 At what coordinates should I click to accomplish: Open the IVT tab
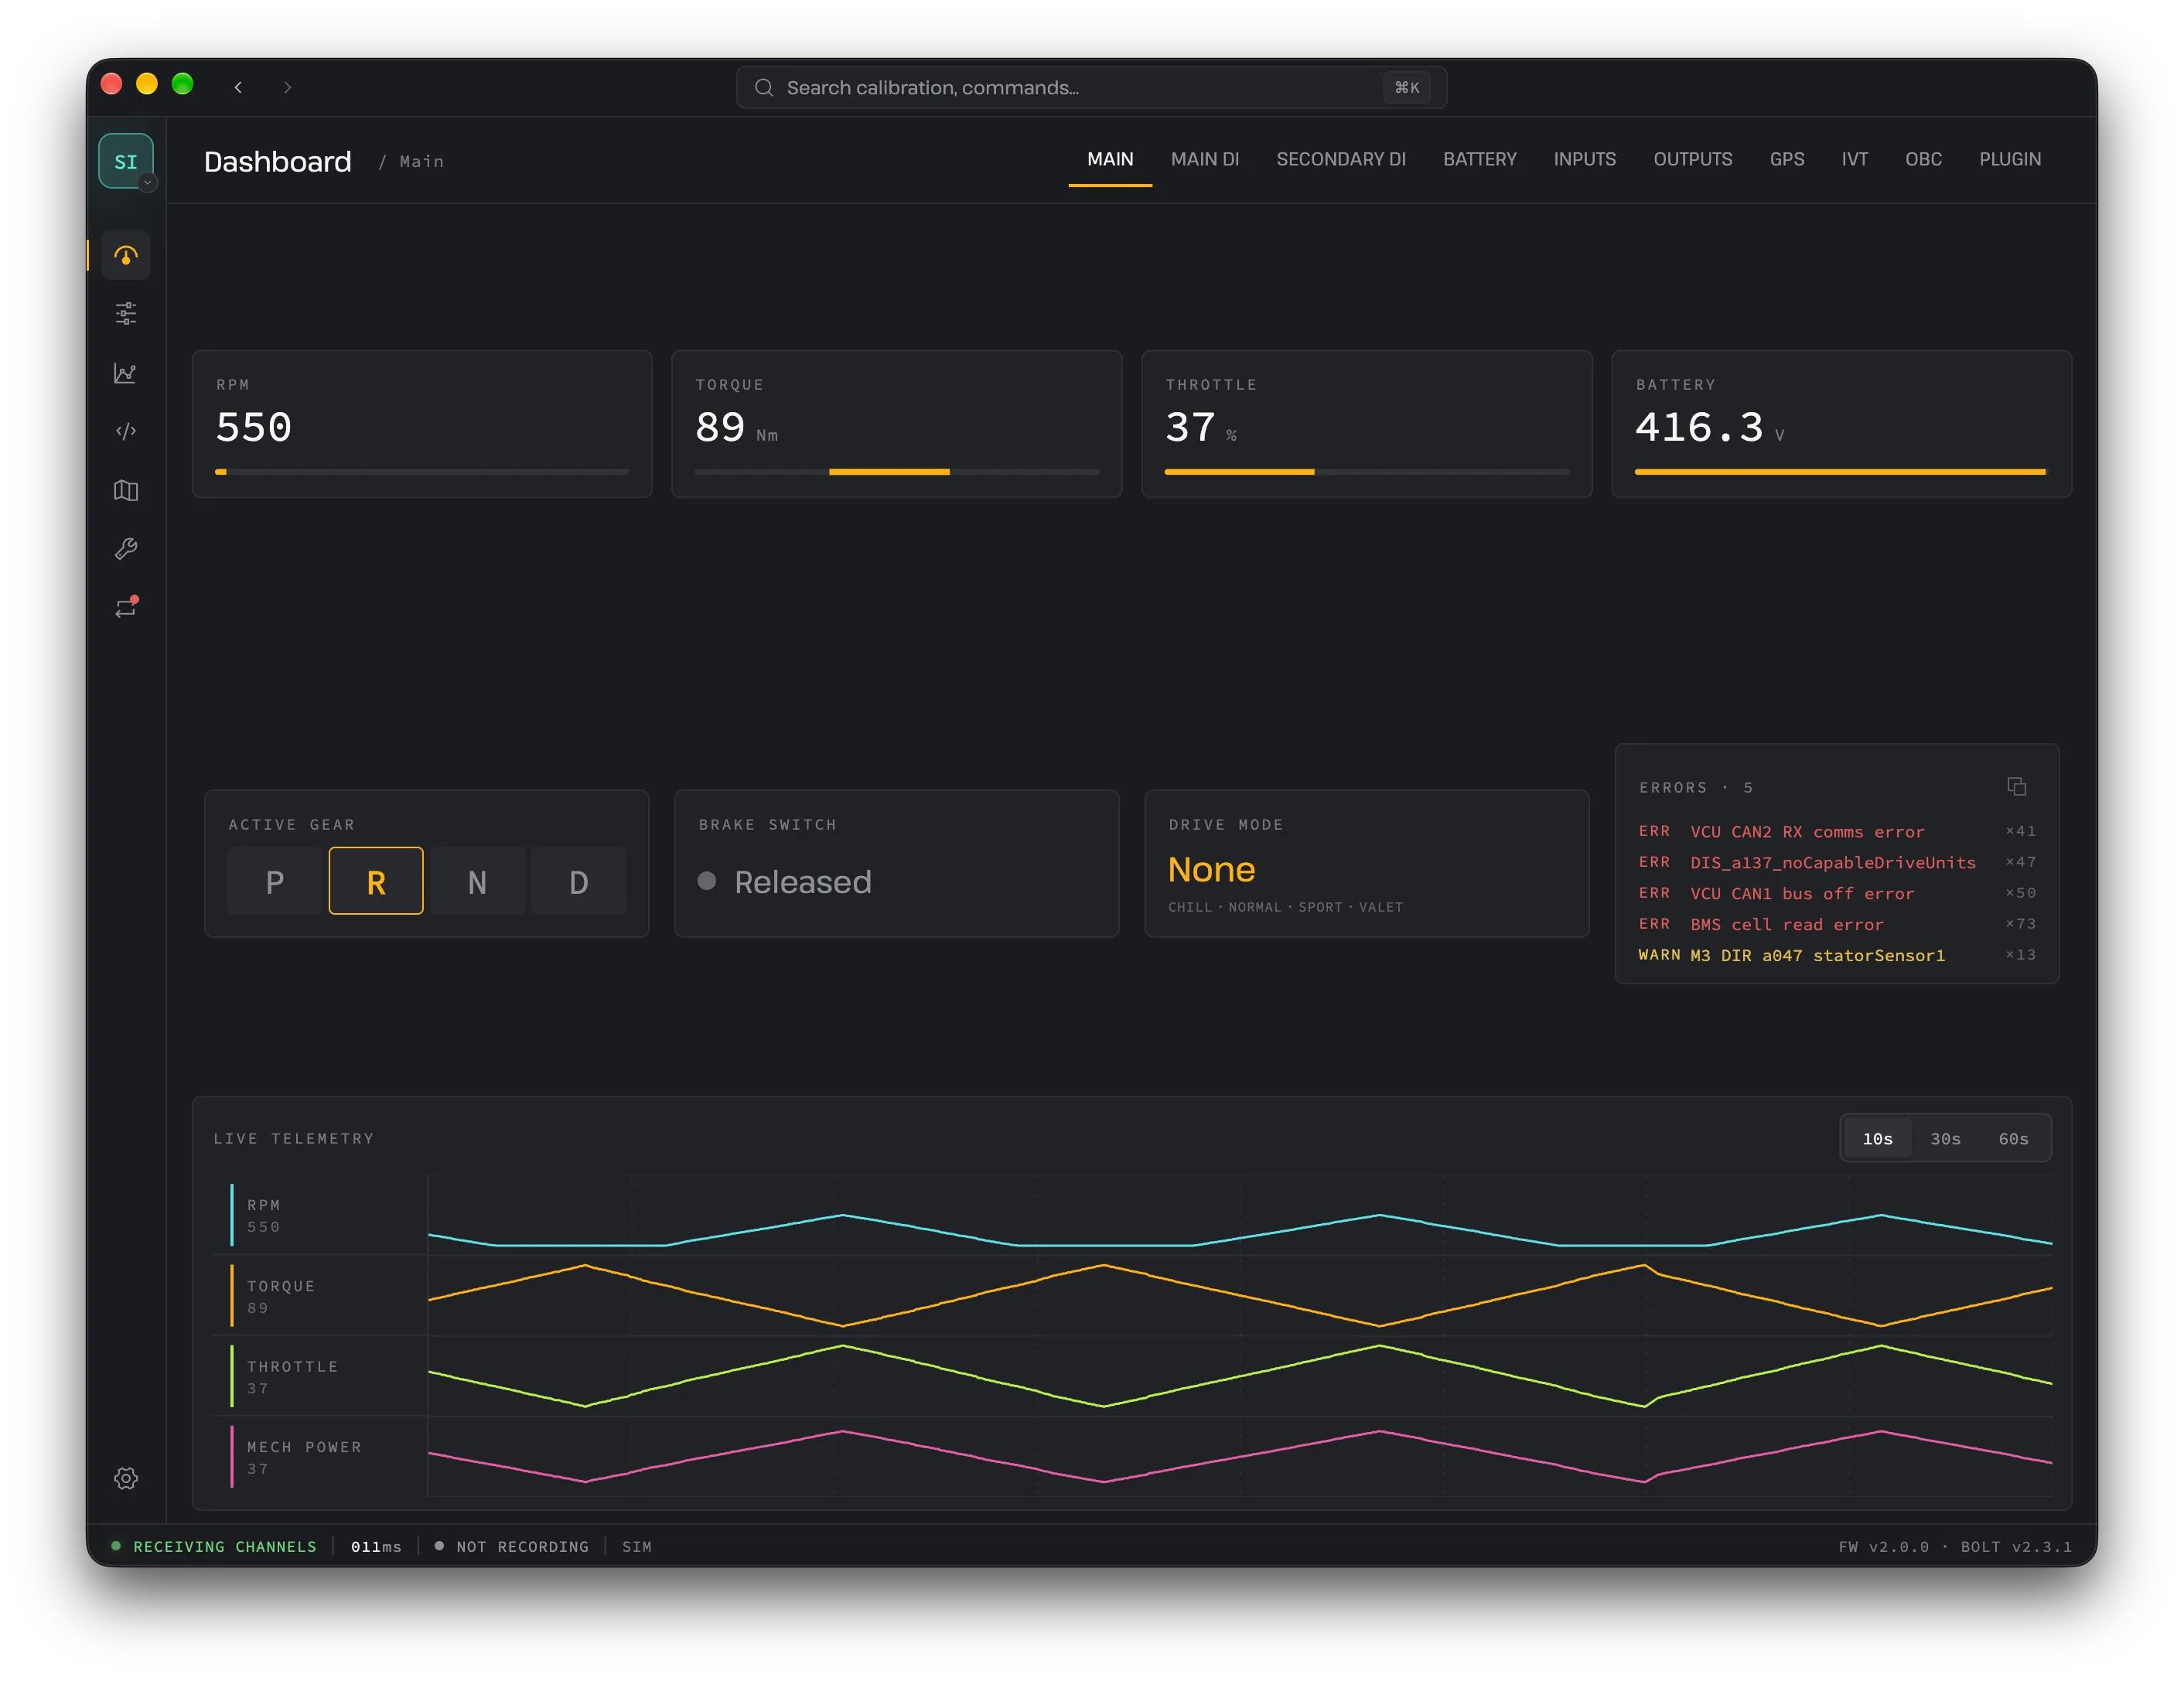(1854, 160)
